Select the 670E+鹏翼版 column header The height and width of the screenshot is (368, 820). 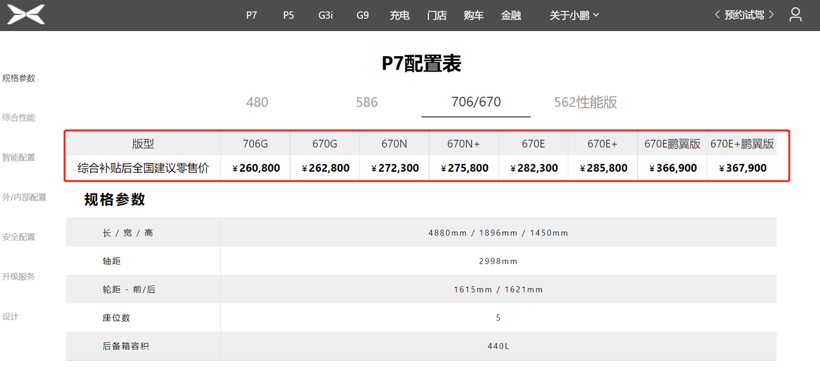(742, 144)
